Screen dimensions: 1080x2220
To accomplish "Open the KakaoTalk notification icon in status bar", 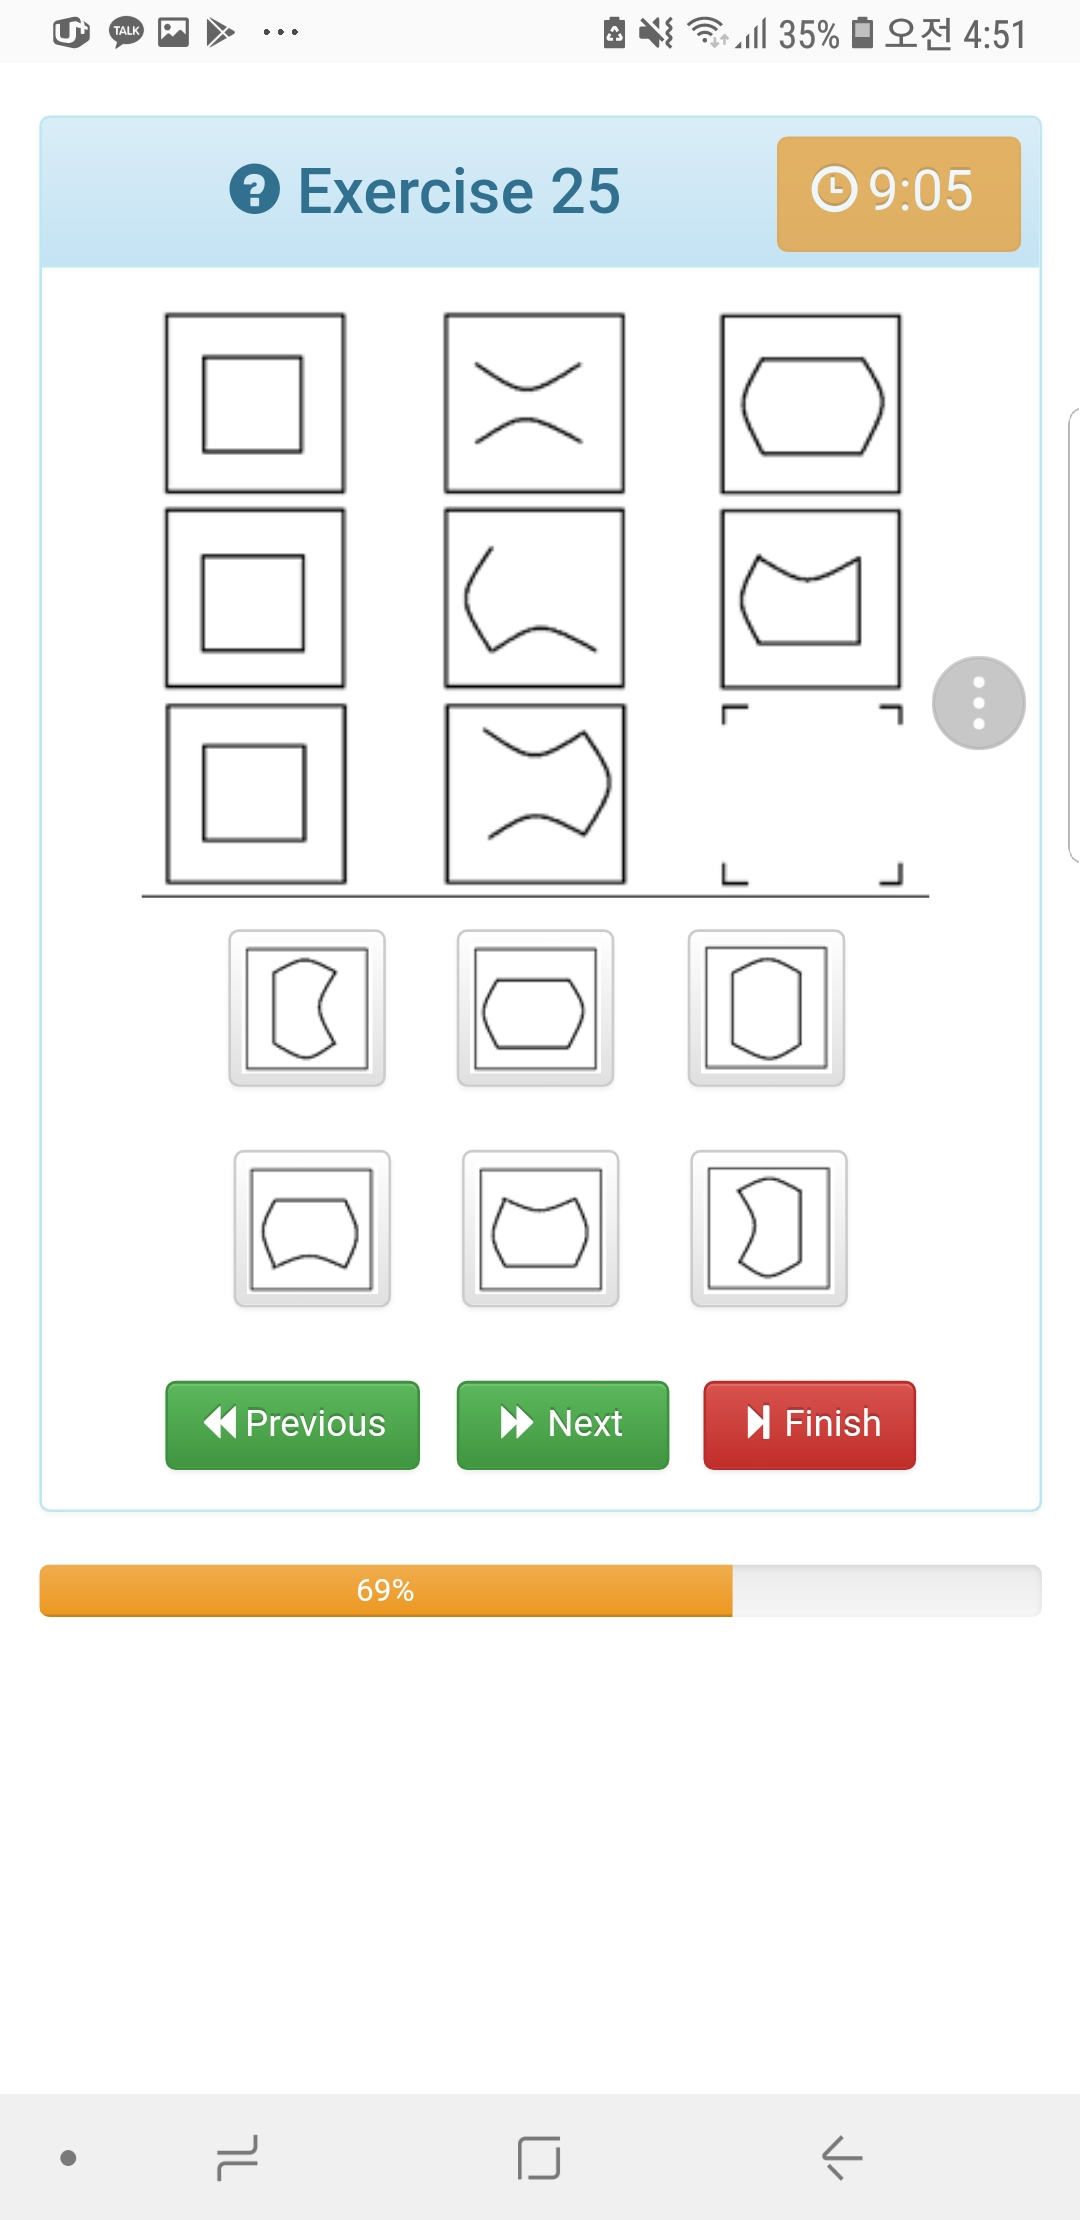I will tap(126, 33).
